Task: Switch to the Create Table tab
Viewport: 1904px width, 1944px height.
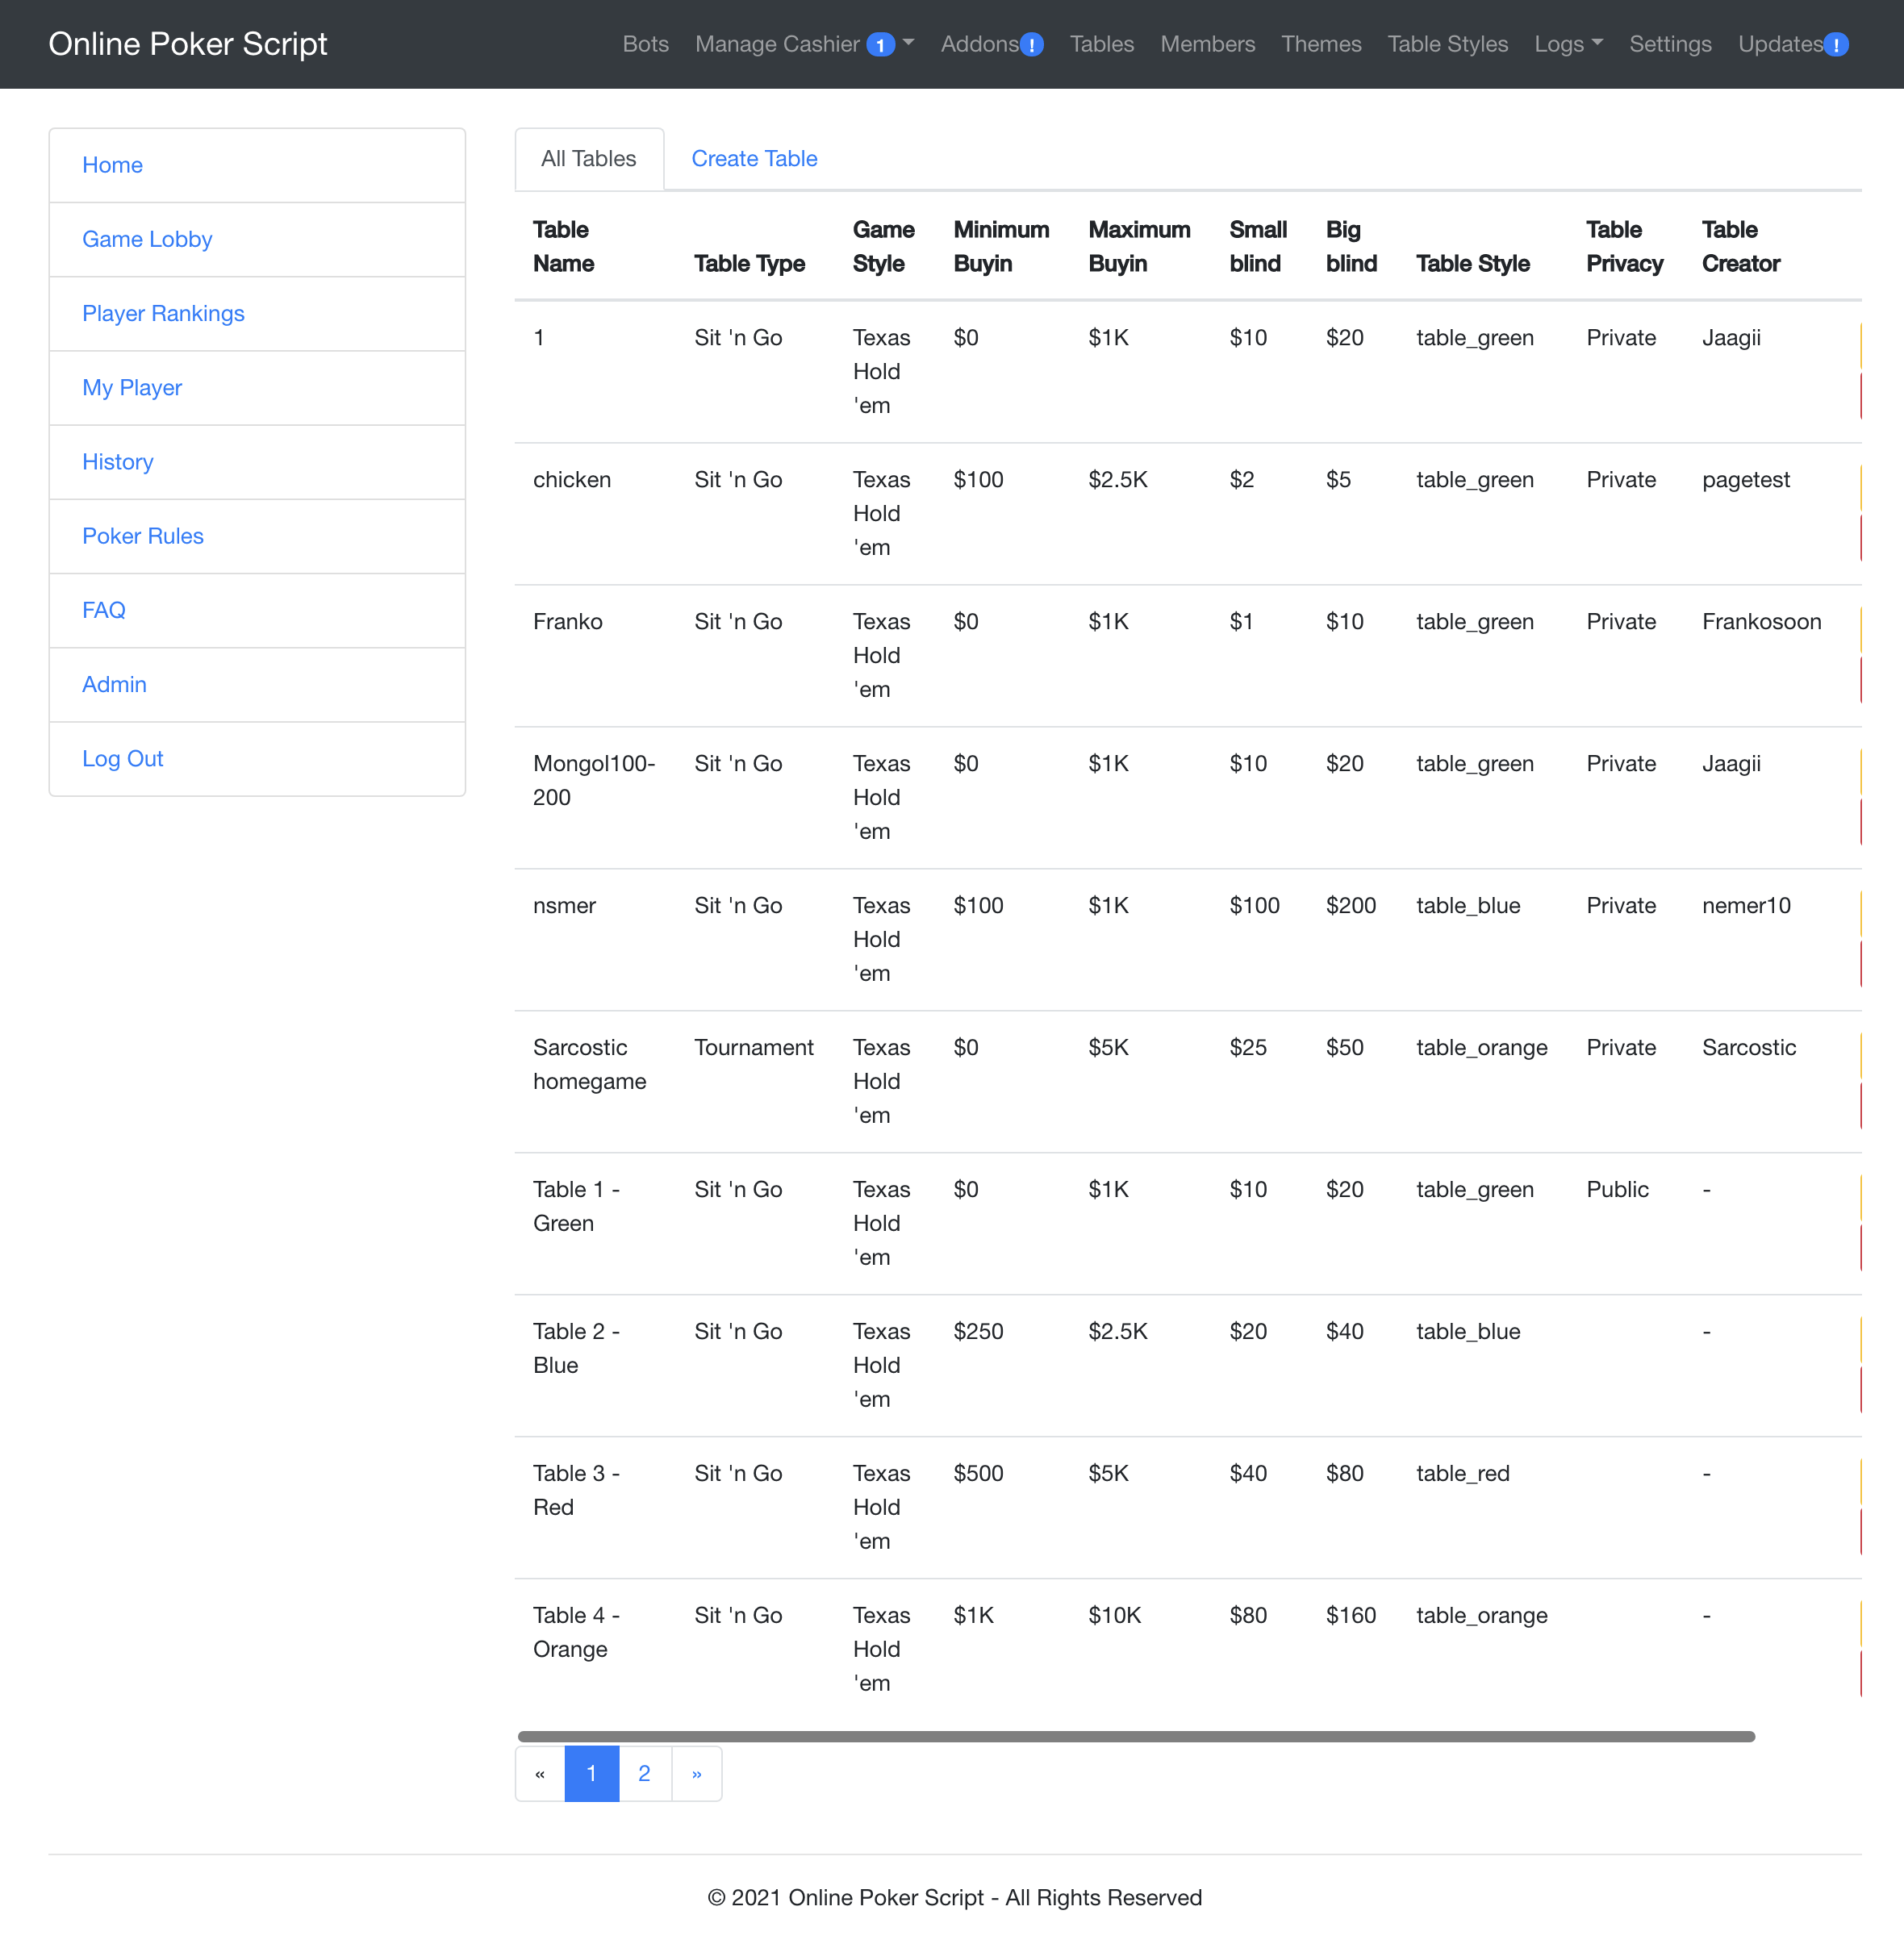Action: (x=754, y=159)
